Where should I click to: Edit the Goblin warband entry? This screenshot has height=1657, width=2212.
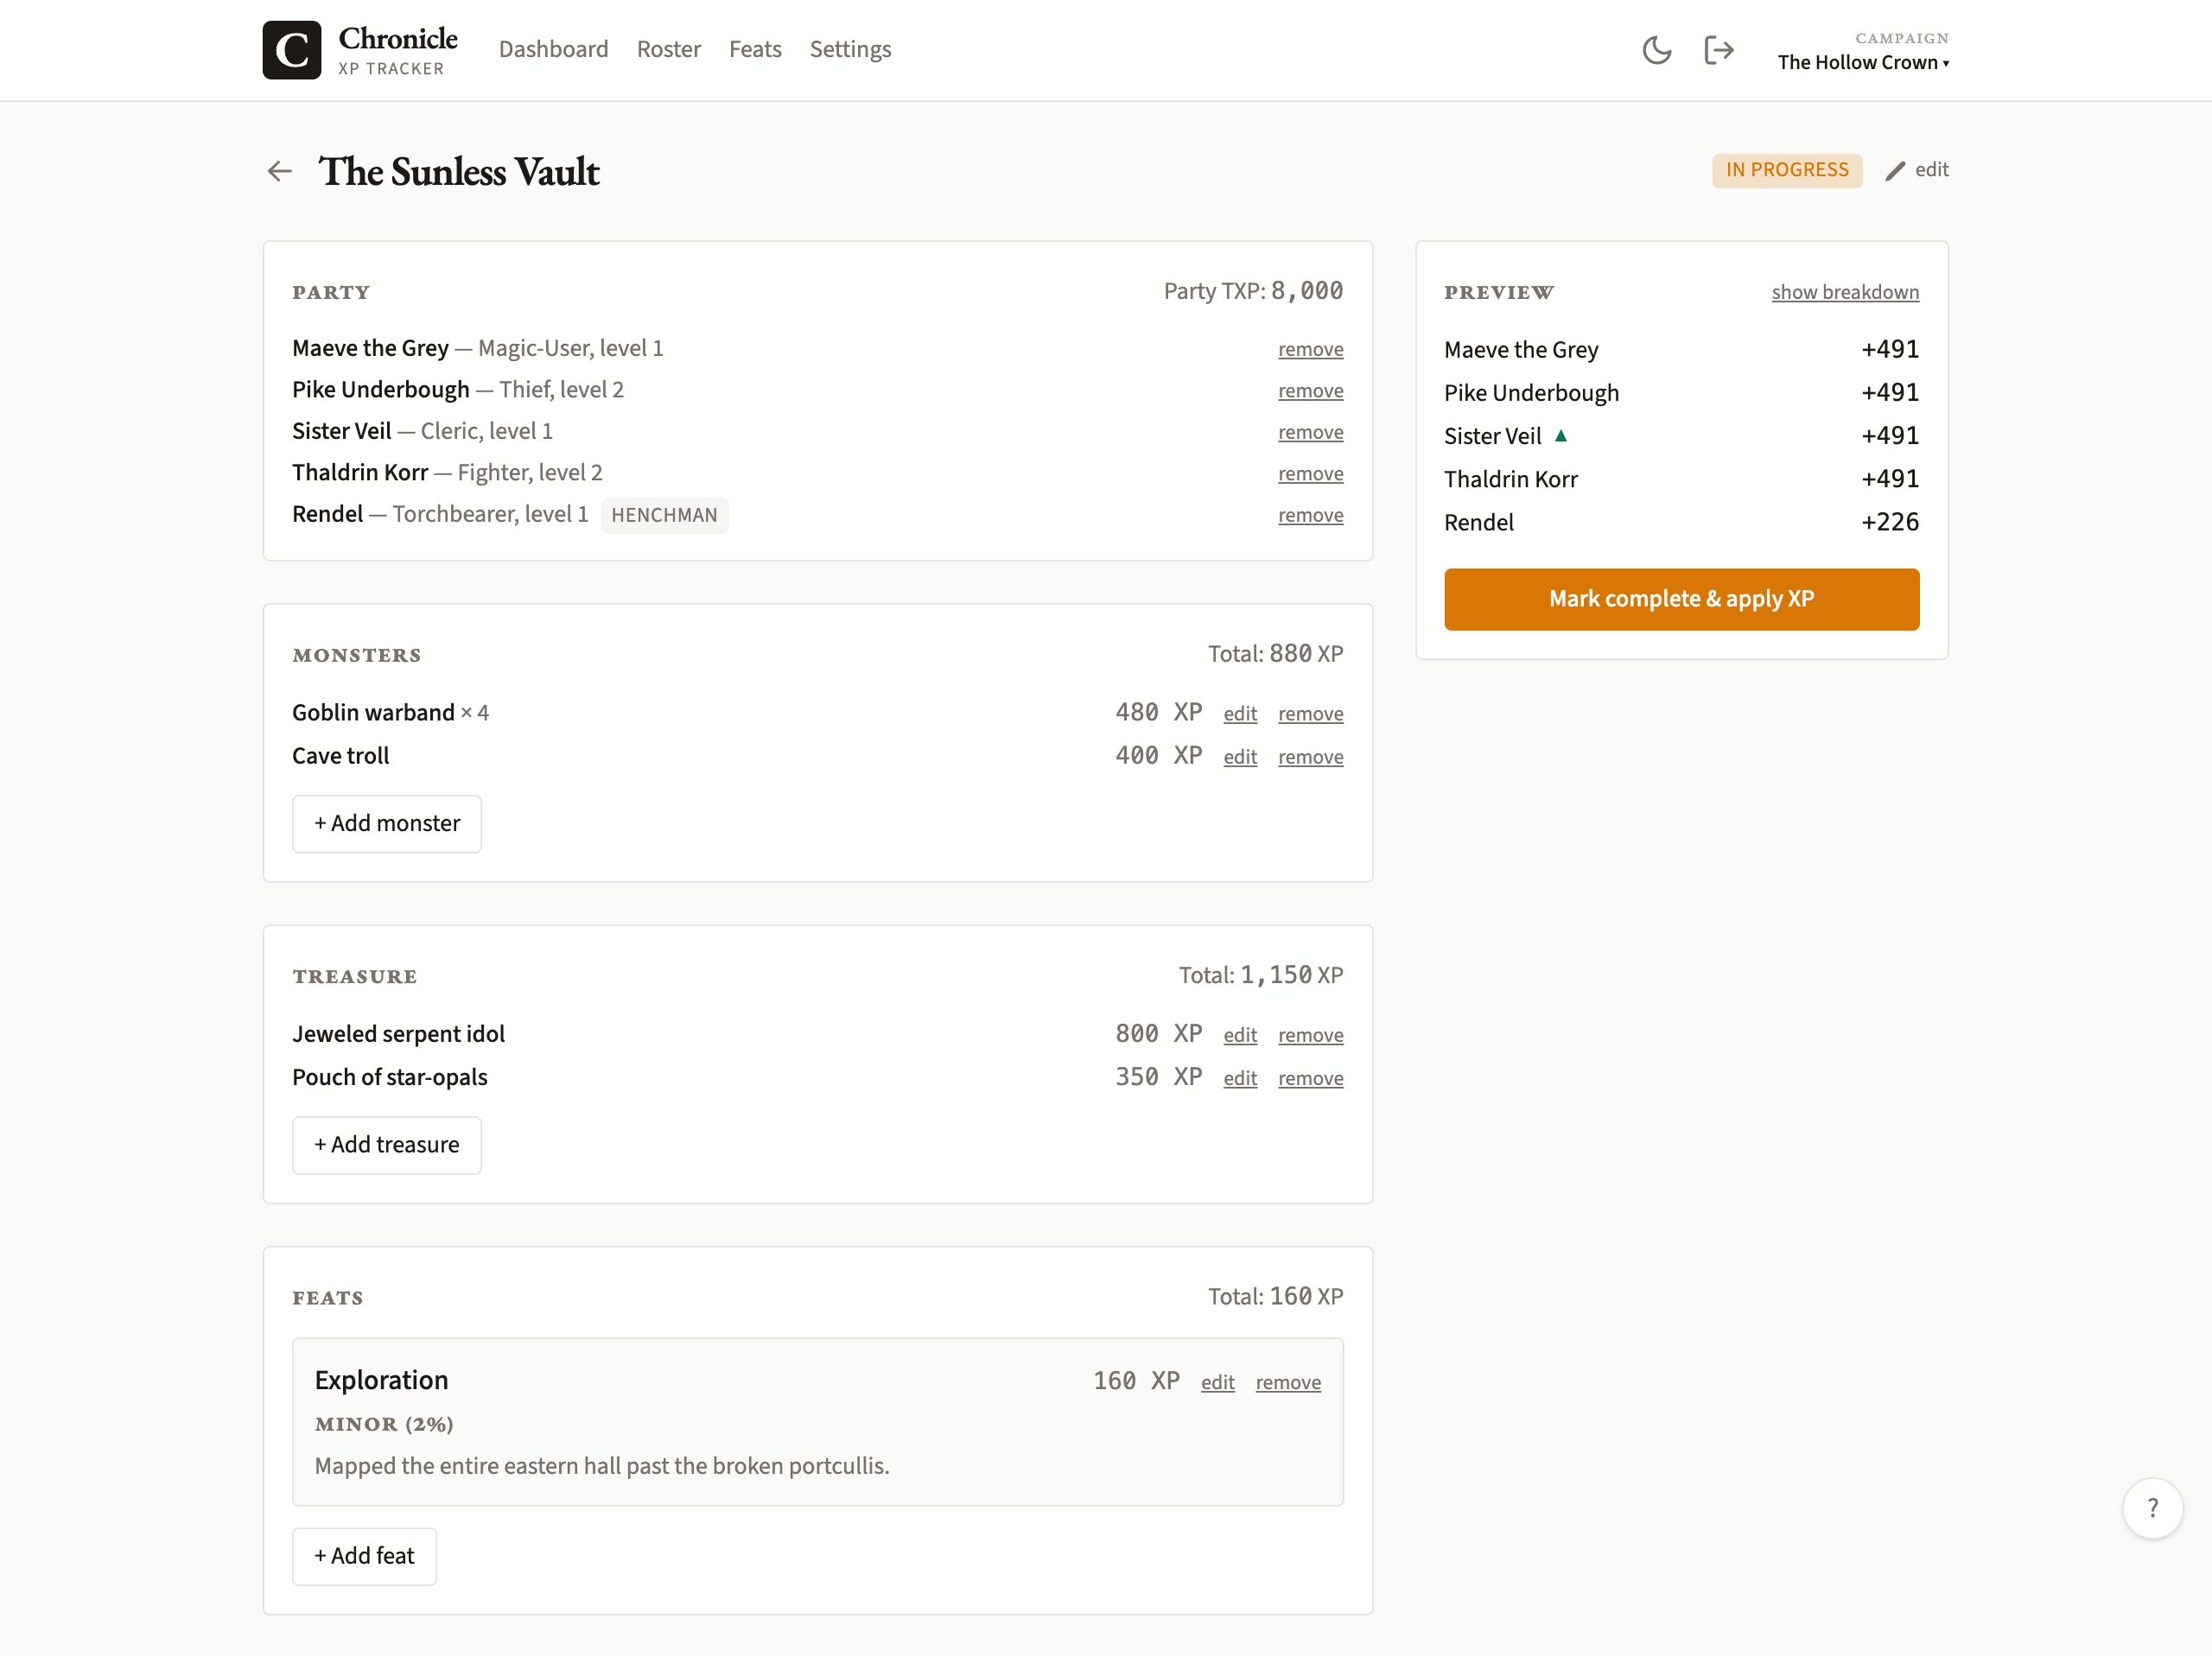click(x=1240, y=714)
